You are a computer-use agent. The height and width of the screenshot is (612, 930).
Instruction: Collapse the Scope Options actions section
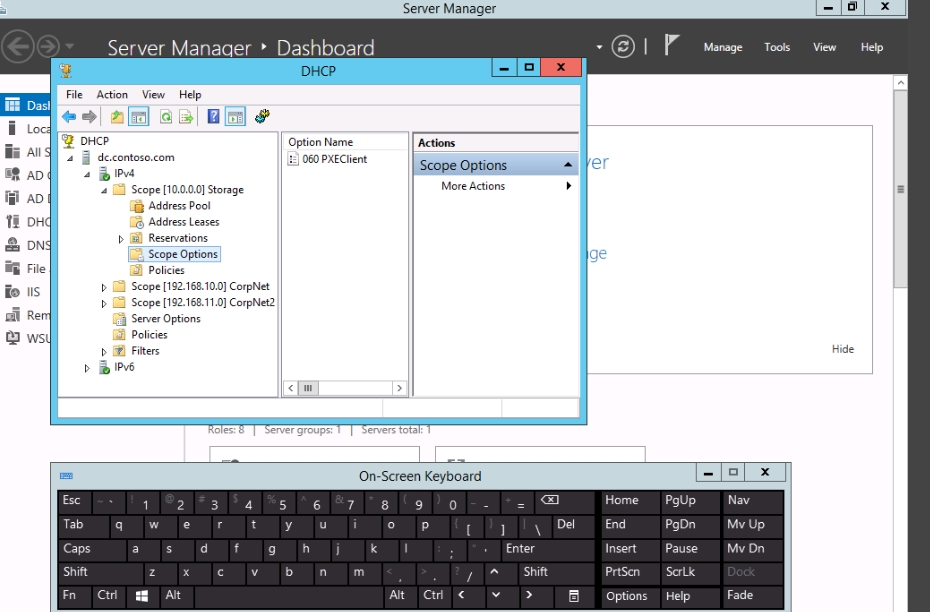click(x=568, y=165)
